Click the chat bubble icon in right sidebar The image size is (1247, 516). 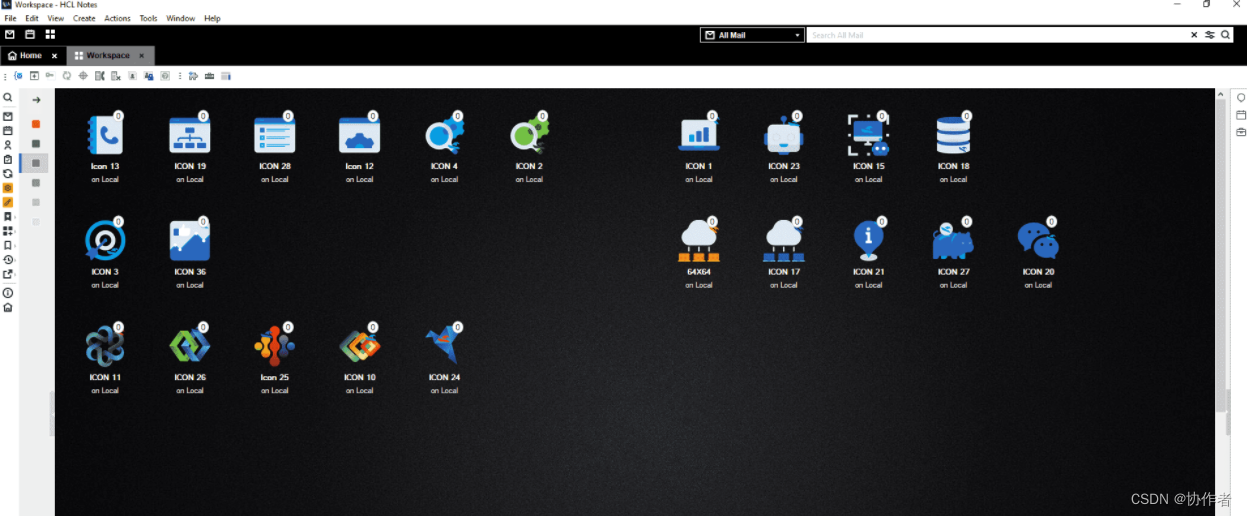click(x=1241, y=98)
